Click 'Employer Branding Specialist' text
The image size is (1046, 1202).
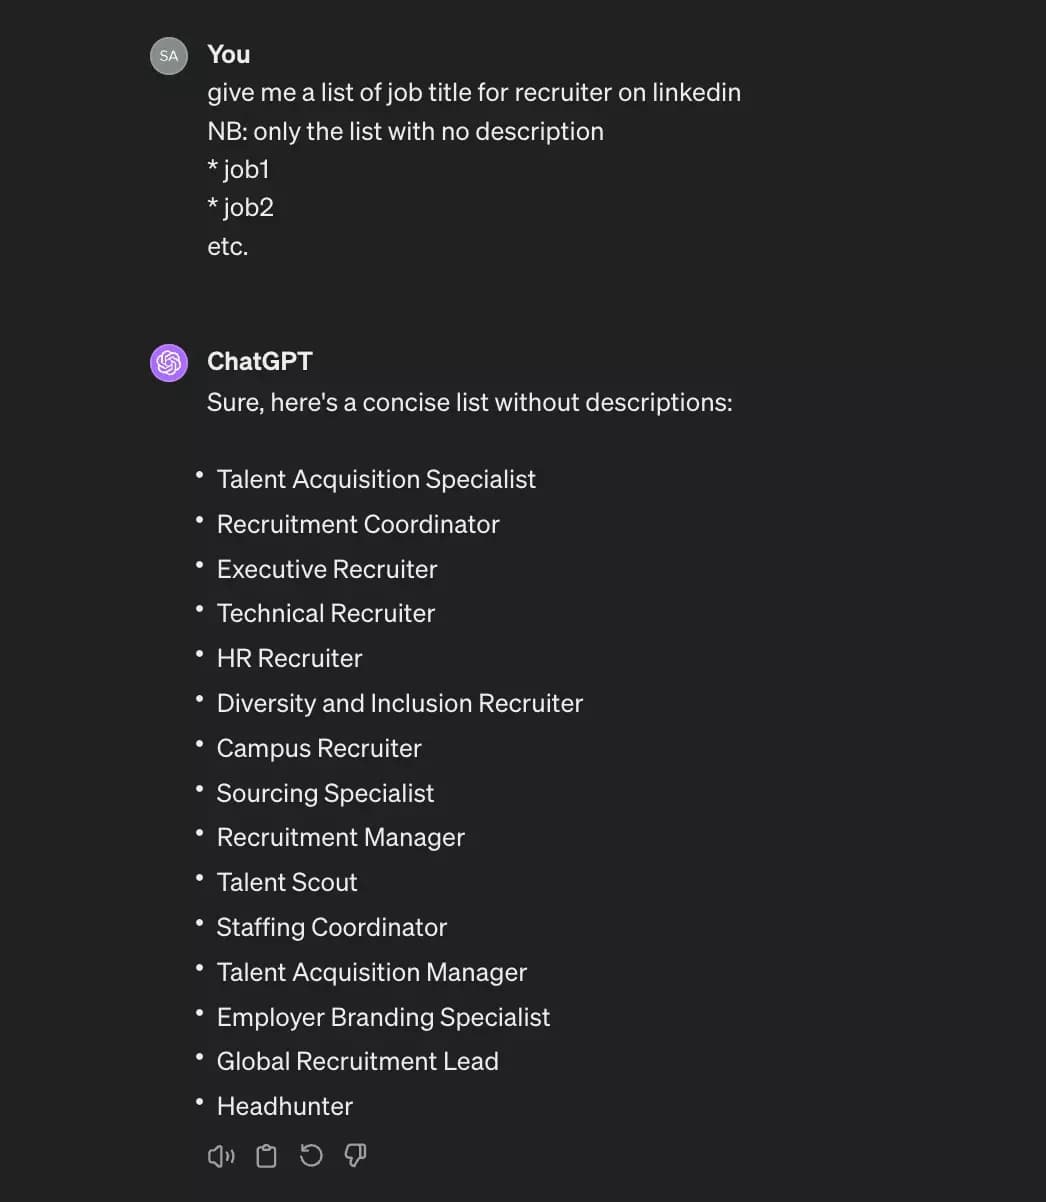click(384, 1017)
